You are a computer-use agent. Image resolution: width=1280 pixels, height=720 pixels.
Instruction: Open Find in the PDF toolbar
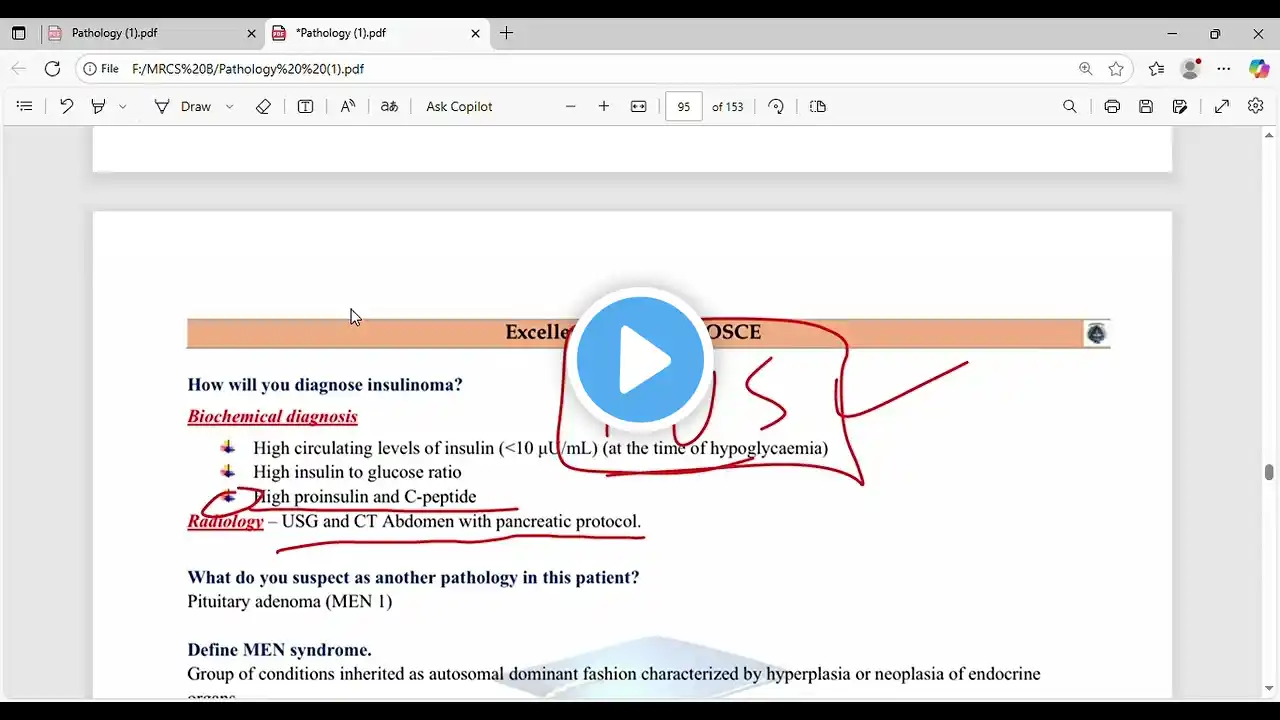[1070, 106]
